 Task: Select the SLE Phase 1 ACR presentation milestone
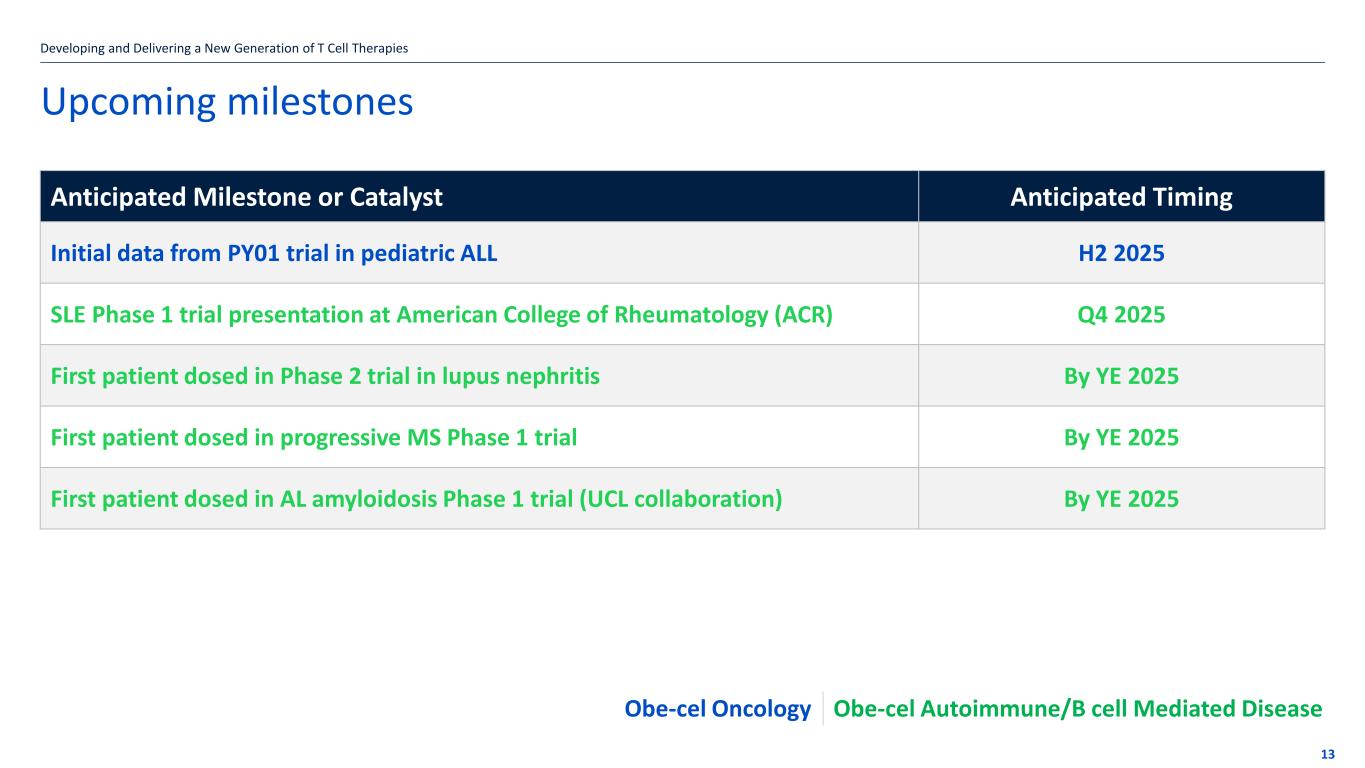click(441, 315)
